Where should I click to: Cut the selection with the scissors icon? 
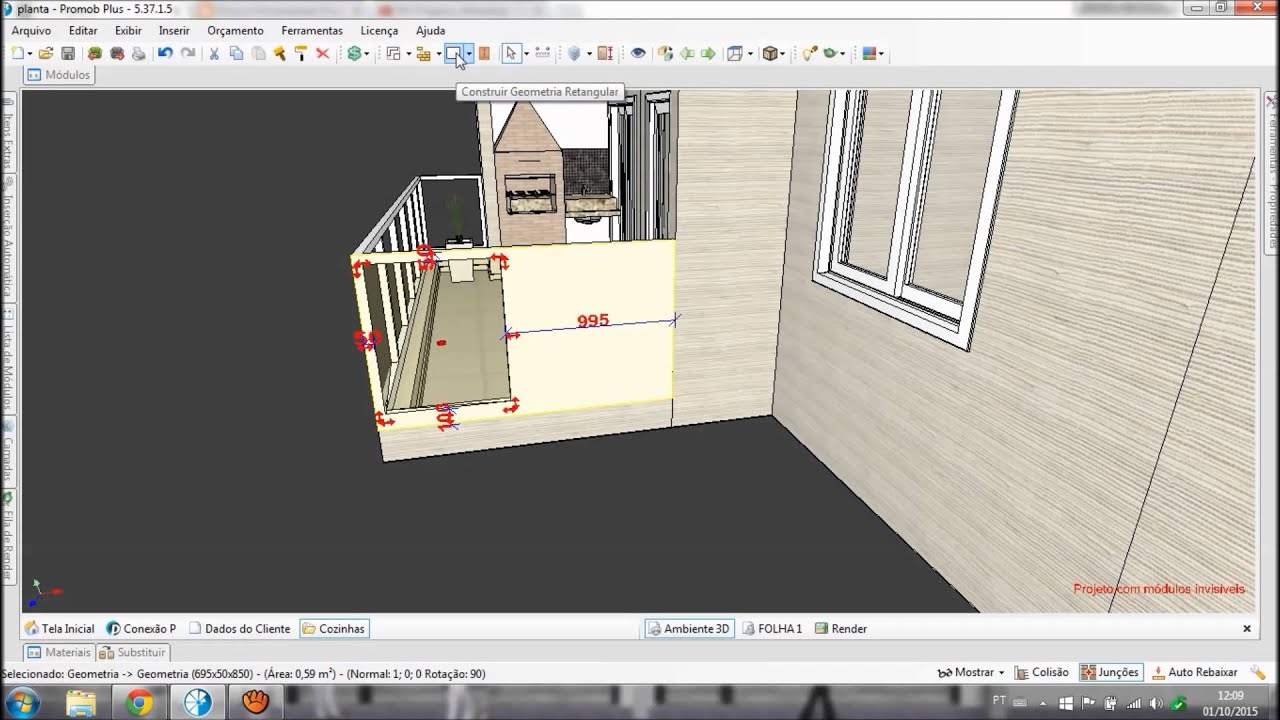coord(214,54)
